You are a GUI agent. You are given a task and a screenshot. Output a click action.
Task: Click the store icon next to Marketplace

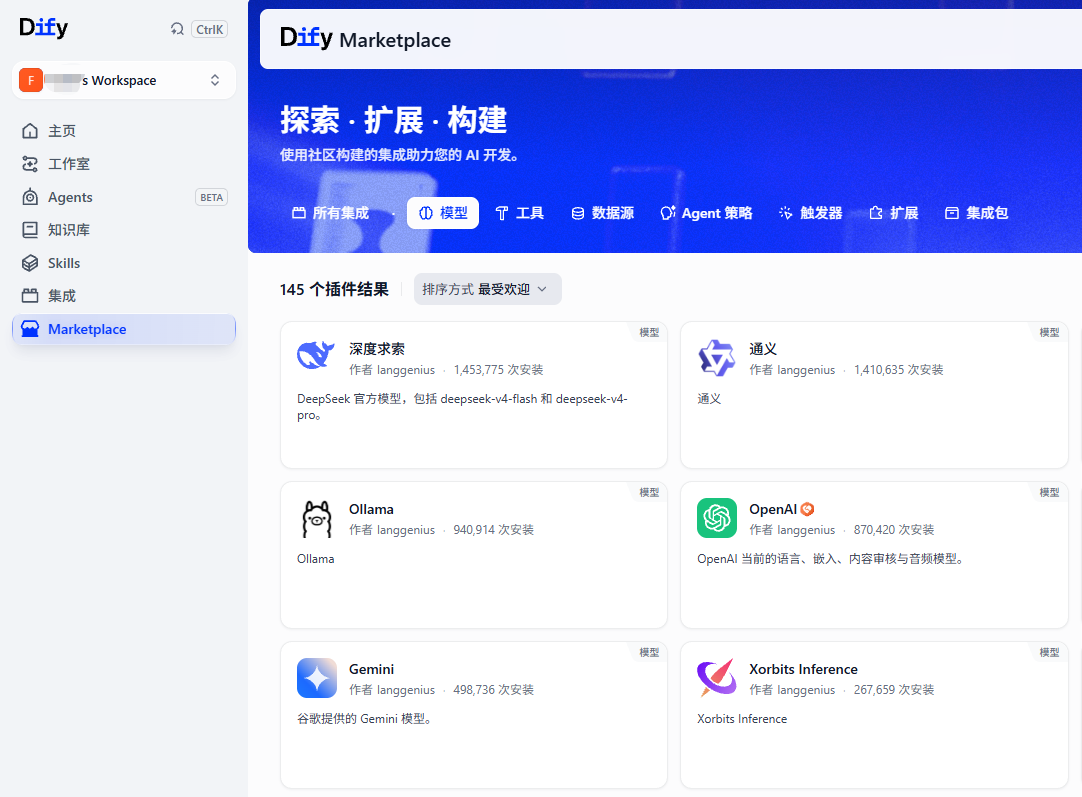point(30,329)
